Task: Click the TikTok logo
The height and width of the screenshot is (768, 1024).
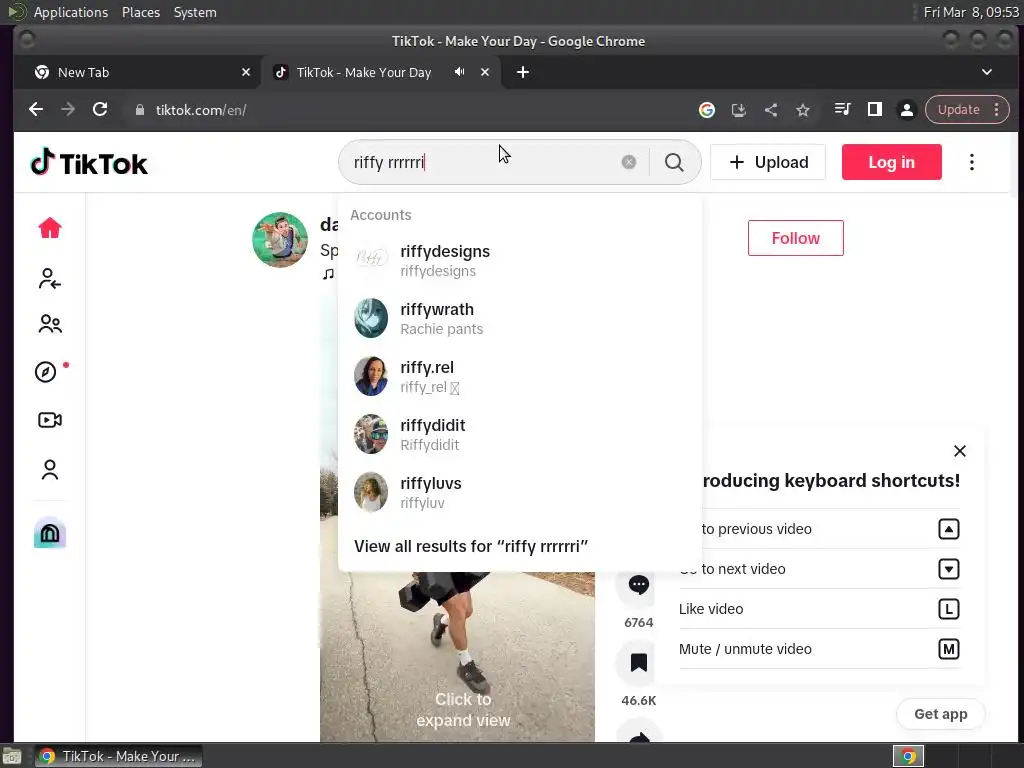Action: pyautogui.click(x=89, y=163)
